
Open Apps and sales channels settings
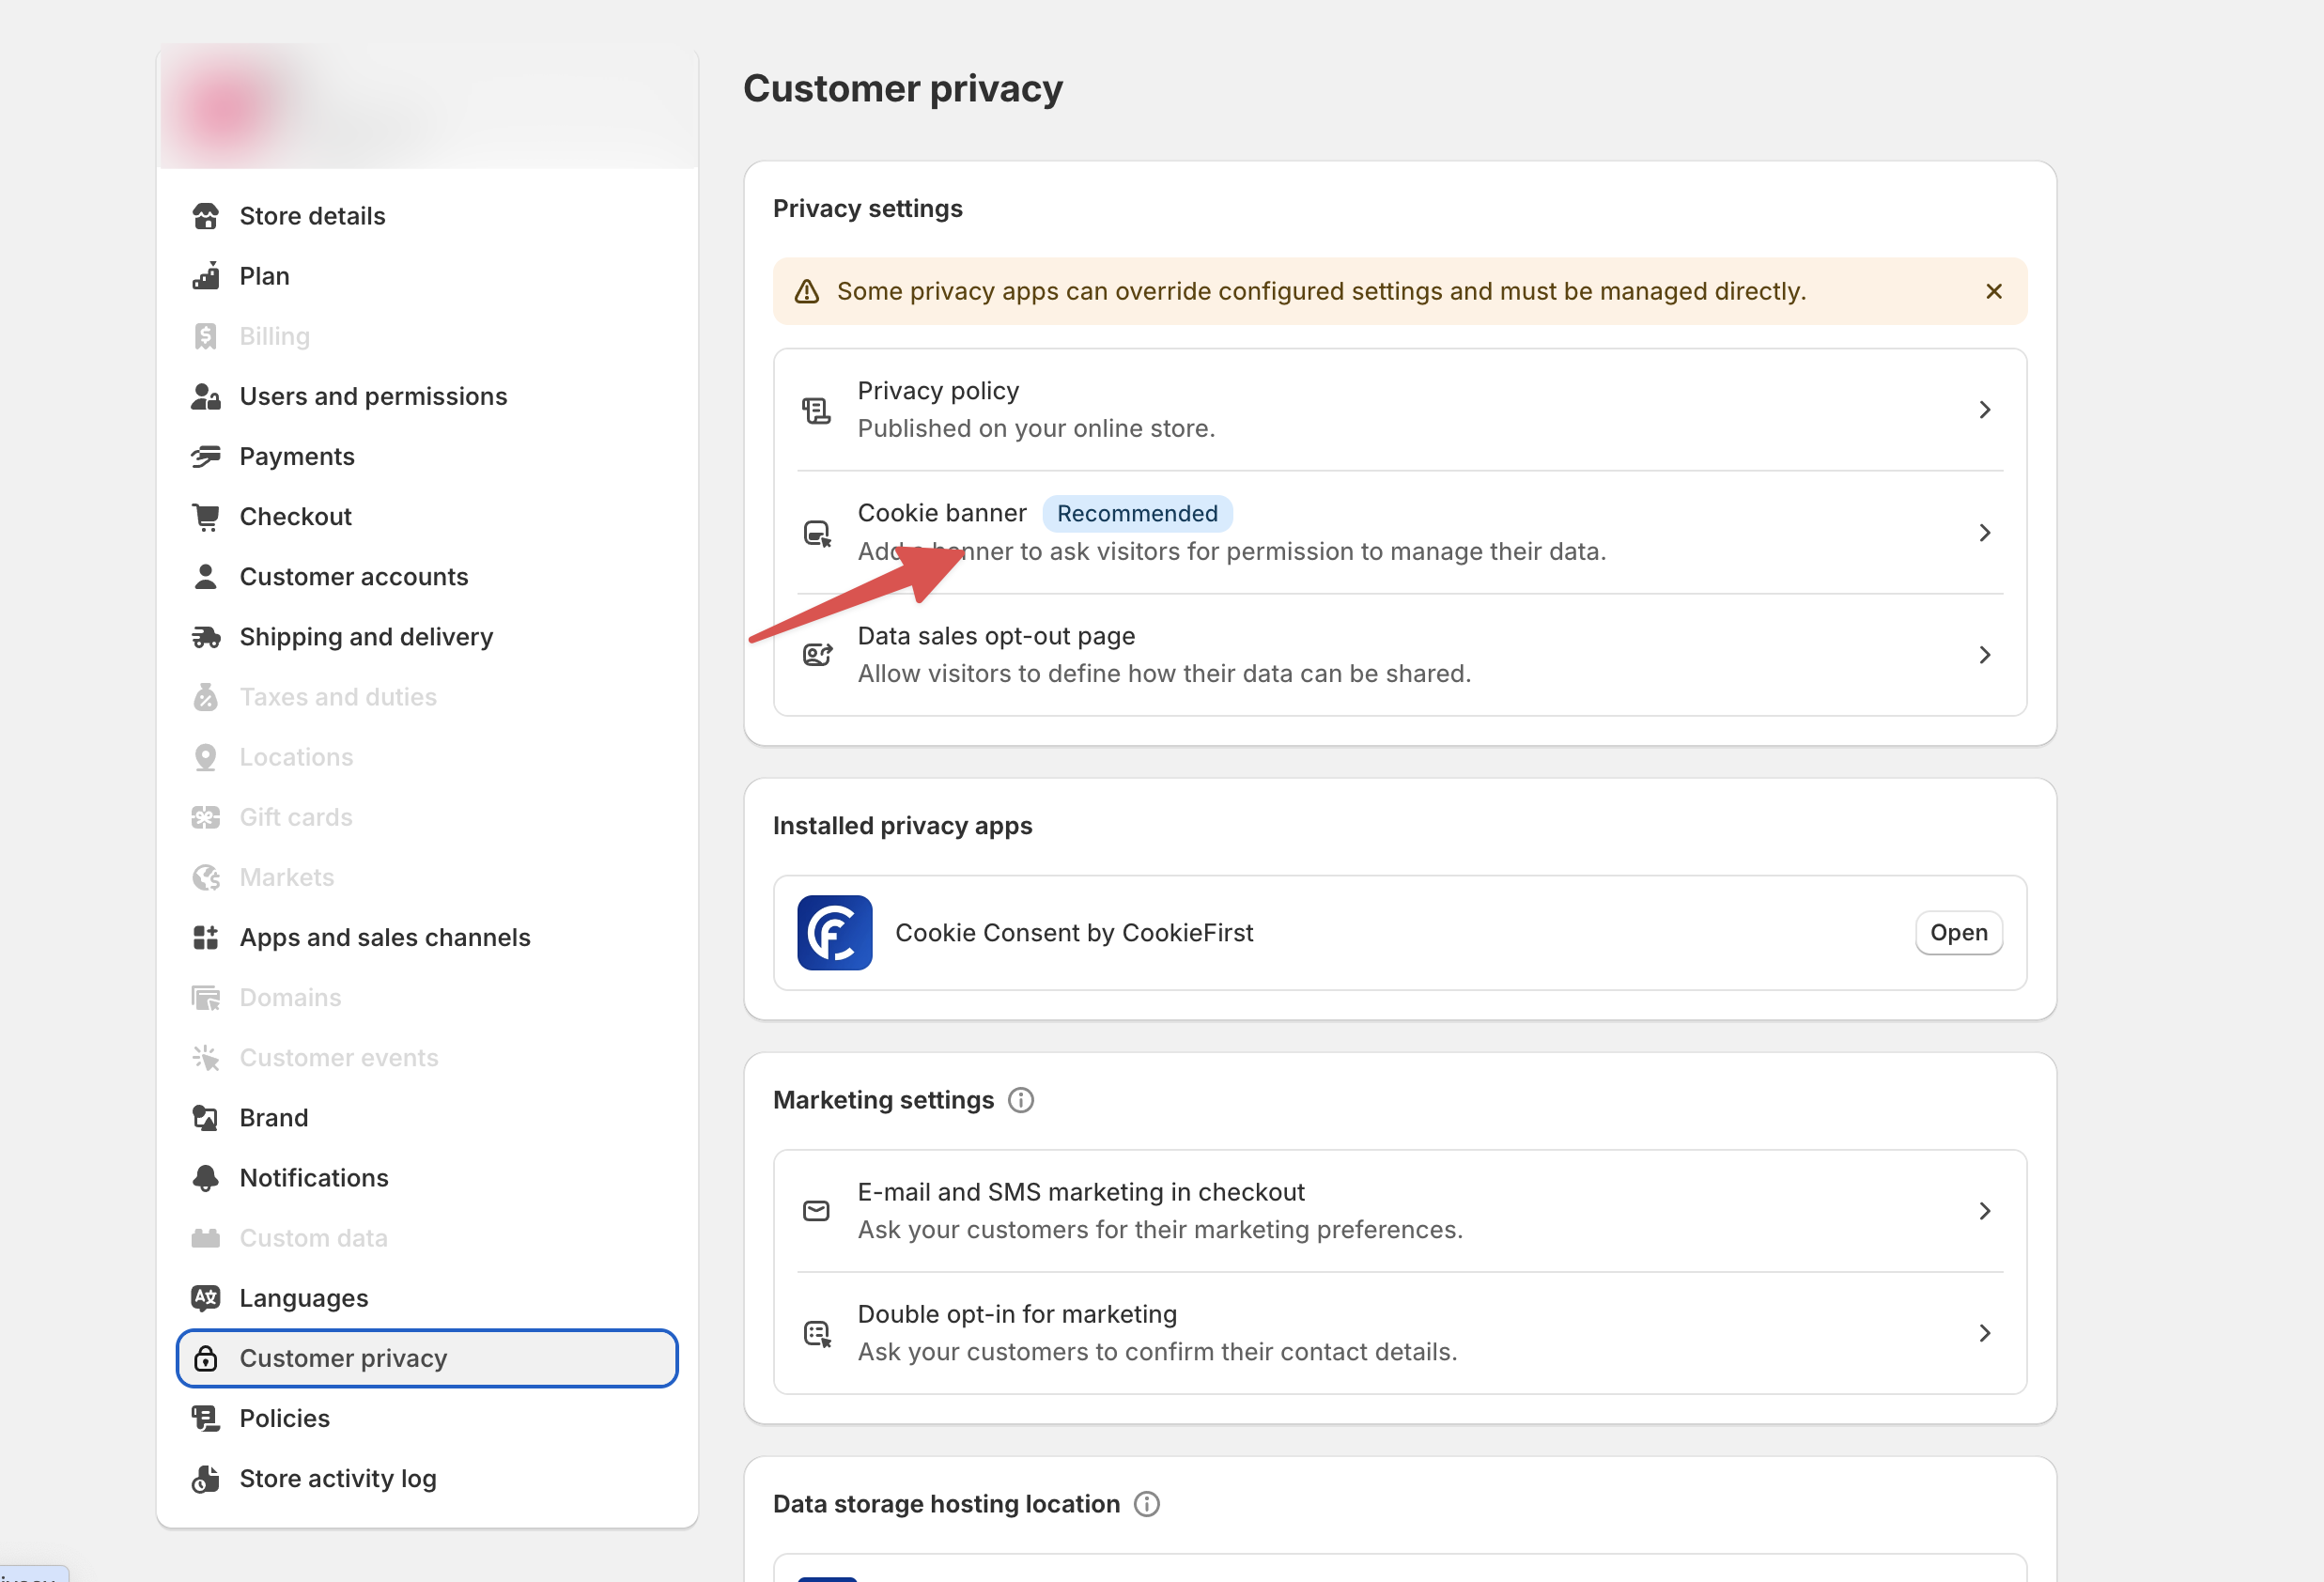tap(385, 937)
